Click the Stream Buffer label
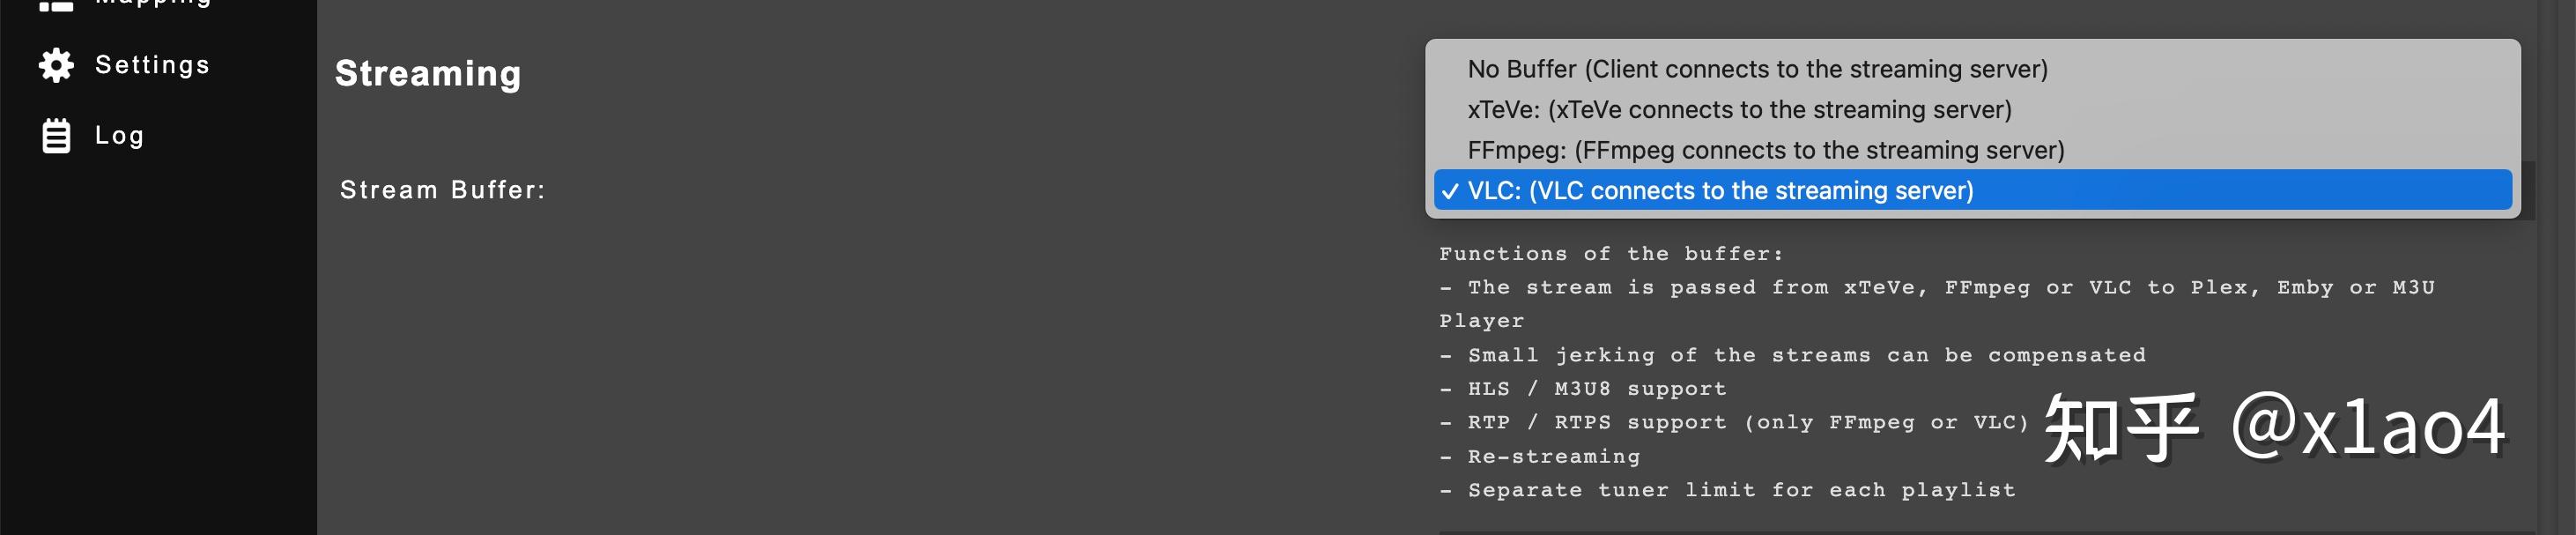Image resolution: width=2576 pixels, height=535 pixels. 442,190
